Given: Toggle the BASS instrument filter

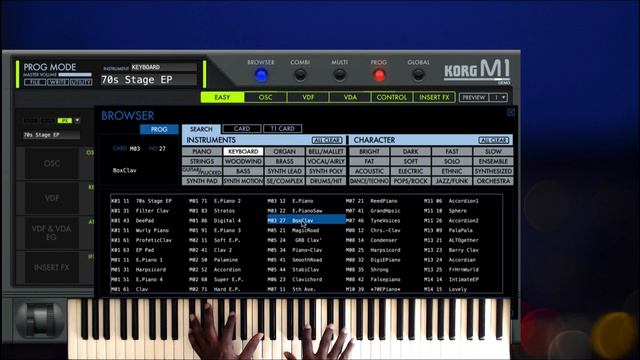Looking at the screenshot, I should pyautogui.click(x=243, y=171).
